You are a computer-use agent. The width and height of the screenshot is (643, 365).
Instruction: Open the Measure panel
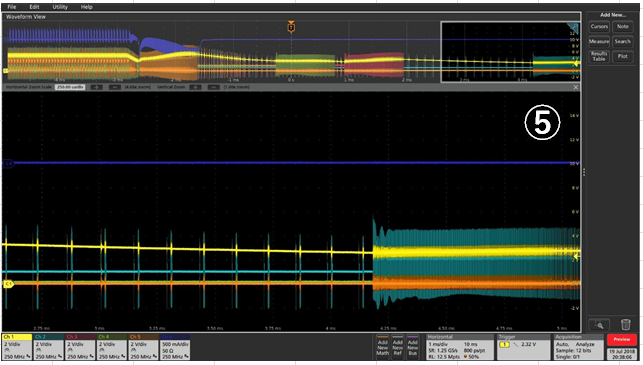tap(599, 41)
